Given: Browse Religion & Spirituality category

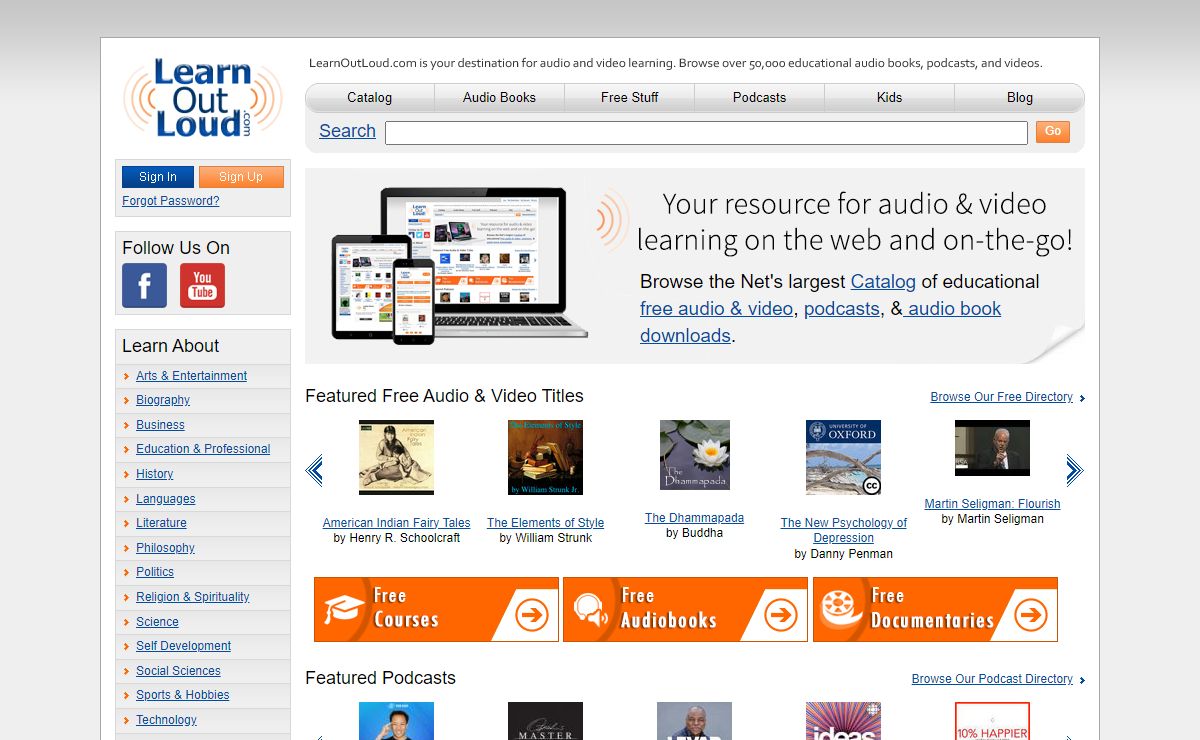Looking at the screenshot, I should [x=193, y=597].
